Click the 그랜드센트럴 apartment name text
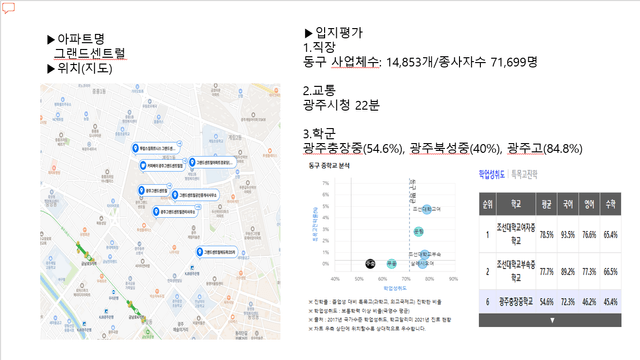The width and height of the screenshot is (640, 360). coord(90,53)
